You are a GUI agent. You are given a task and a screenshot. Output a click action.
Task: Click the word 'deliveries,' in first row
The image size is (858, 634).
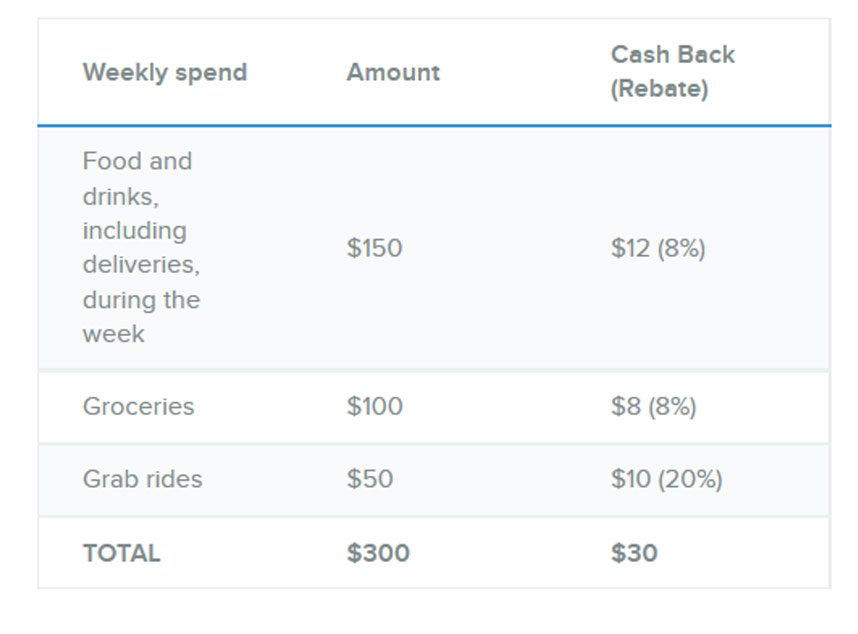click(141, 265)
